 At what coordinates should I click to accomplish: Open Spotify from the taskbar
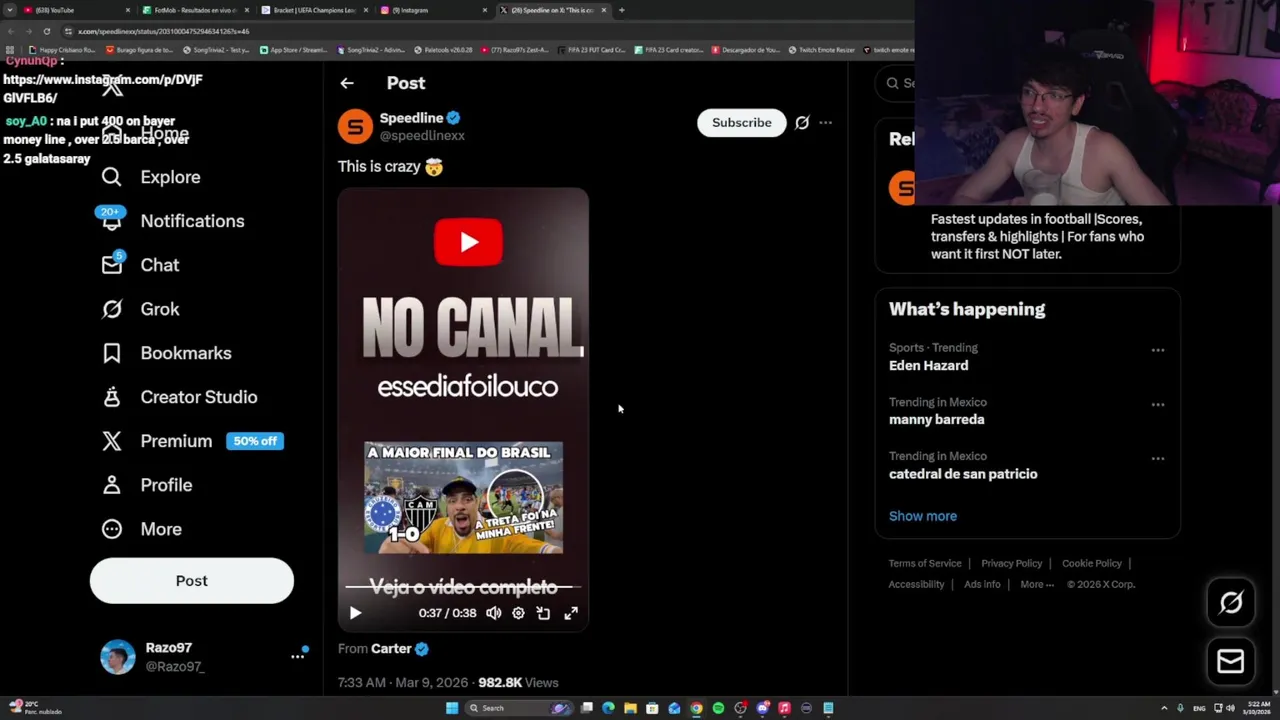pyautogui.click(x=718, y=708)
